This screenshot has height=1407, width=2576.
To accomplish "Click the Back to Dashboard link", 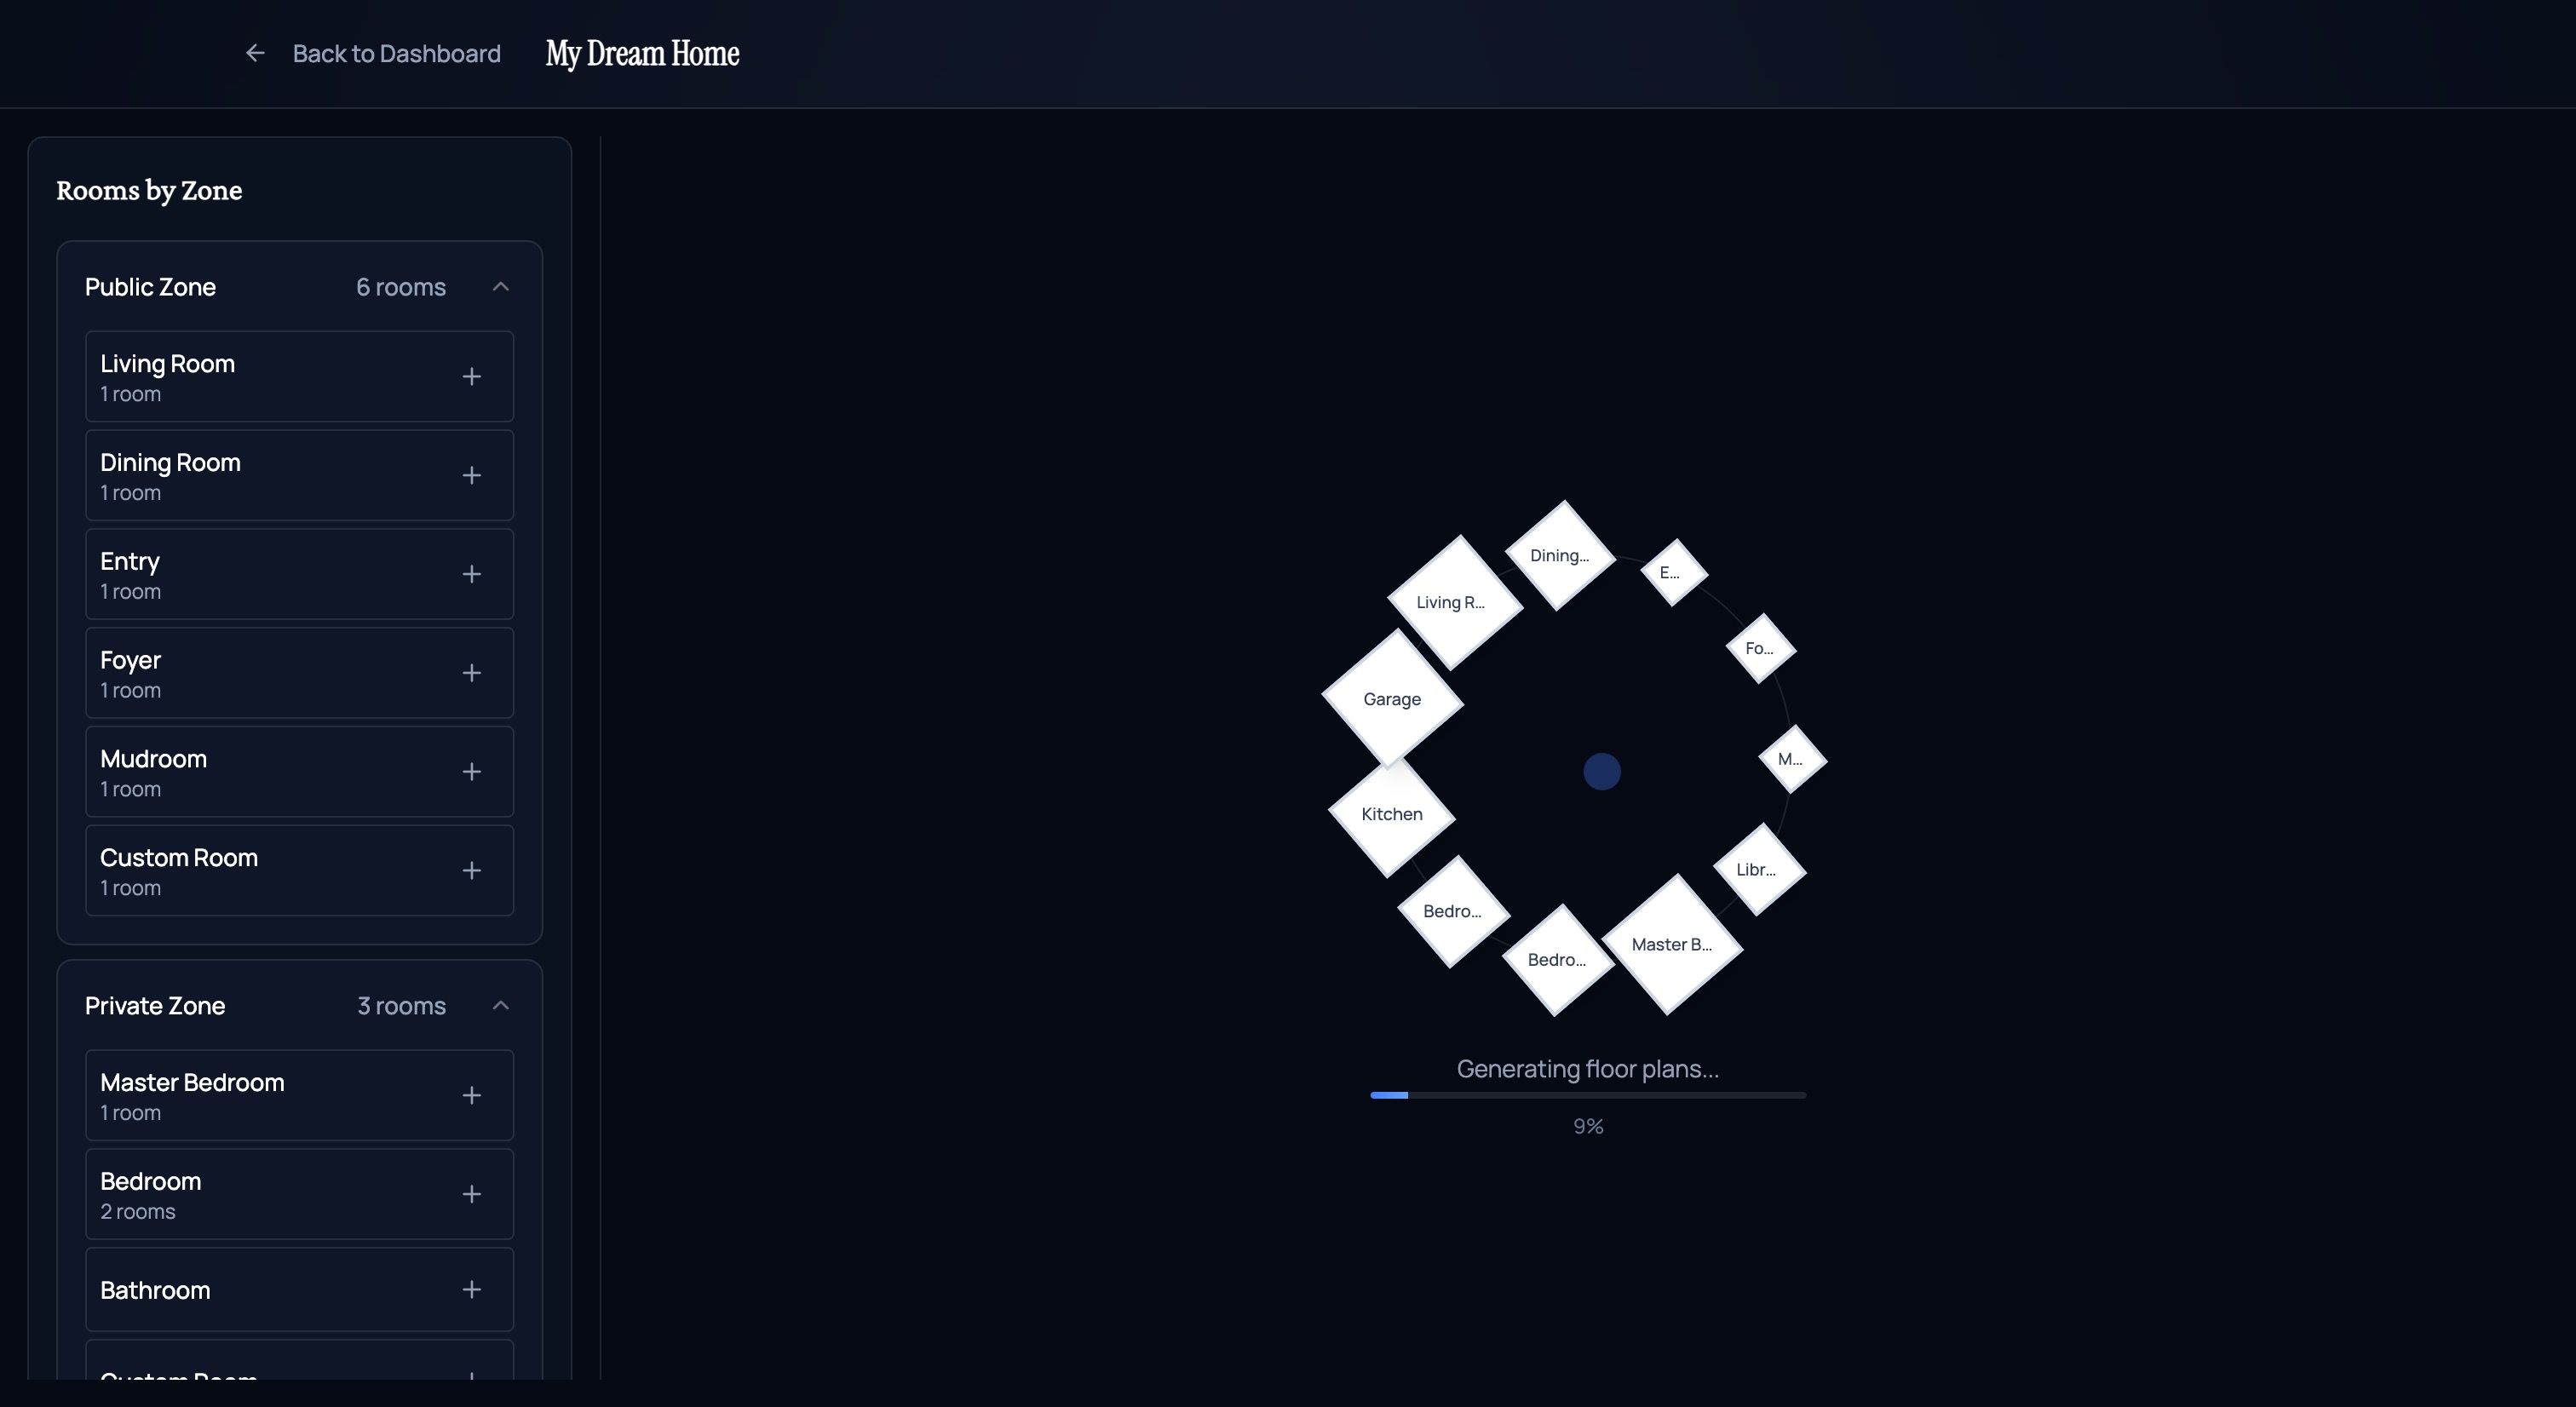I will coord(396,53).
